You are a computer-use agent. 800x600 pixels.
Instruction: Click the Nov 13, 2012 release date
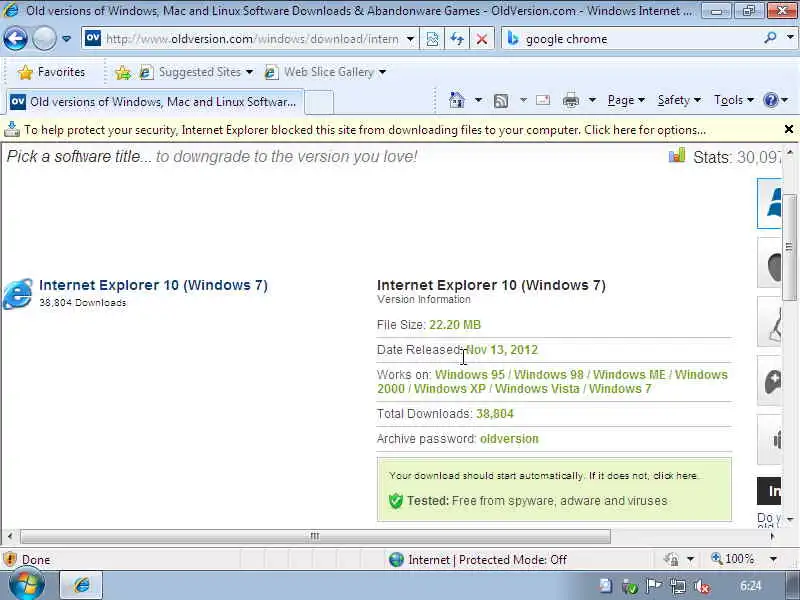point(502,350)
